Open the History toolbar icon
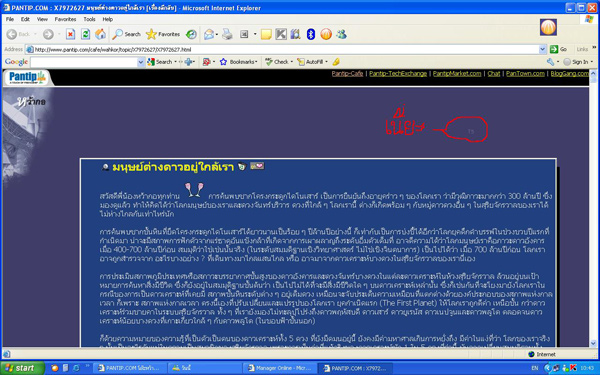Viewport: 600px width, 375px height. click(191, 34)
